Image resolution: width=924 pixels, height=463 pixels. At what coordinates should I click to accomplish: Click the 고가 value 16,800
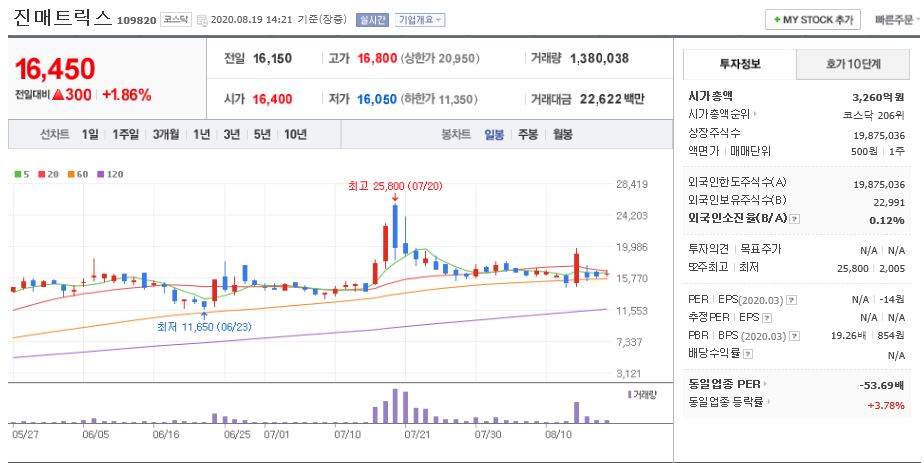tap(377, 58)
